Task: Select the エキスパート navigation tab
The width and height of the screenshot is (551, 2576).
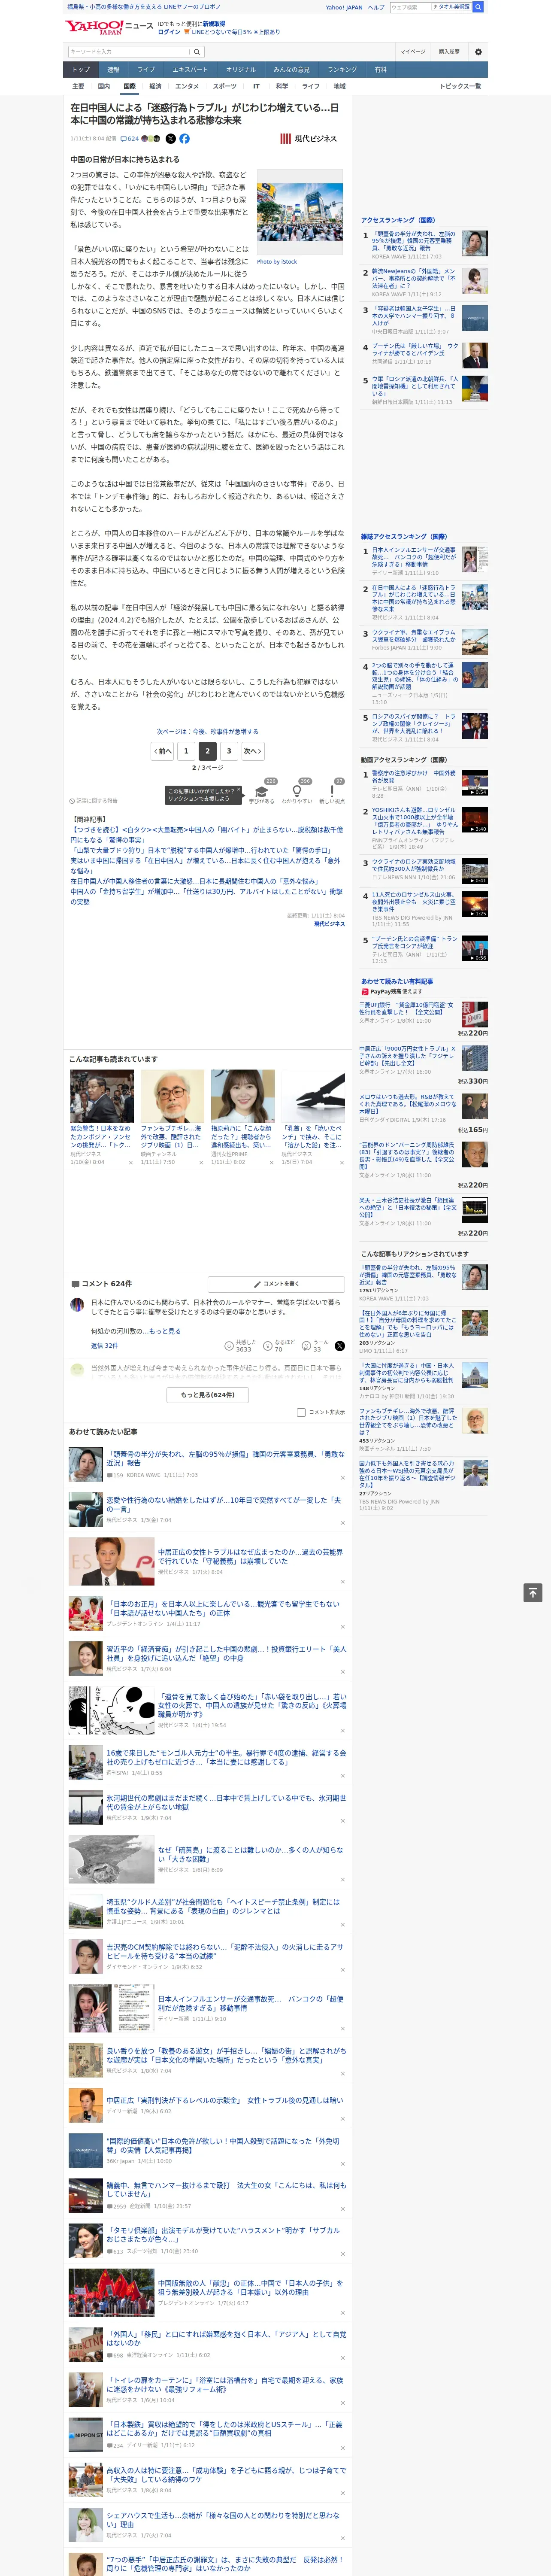Action: (190, 70)
